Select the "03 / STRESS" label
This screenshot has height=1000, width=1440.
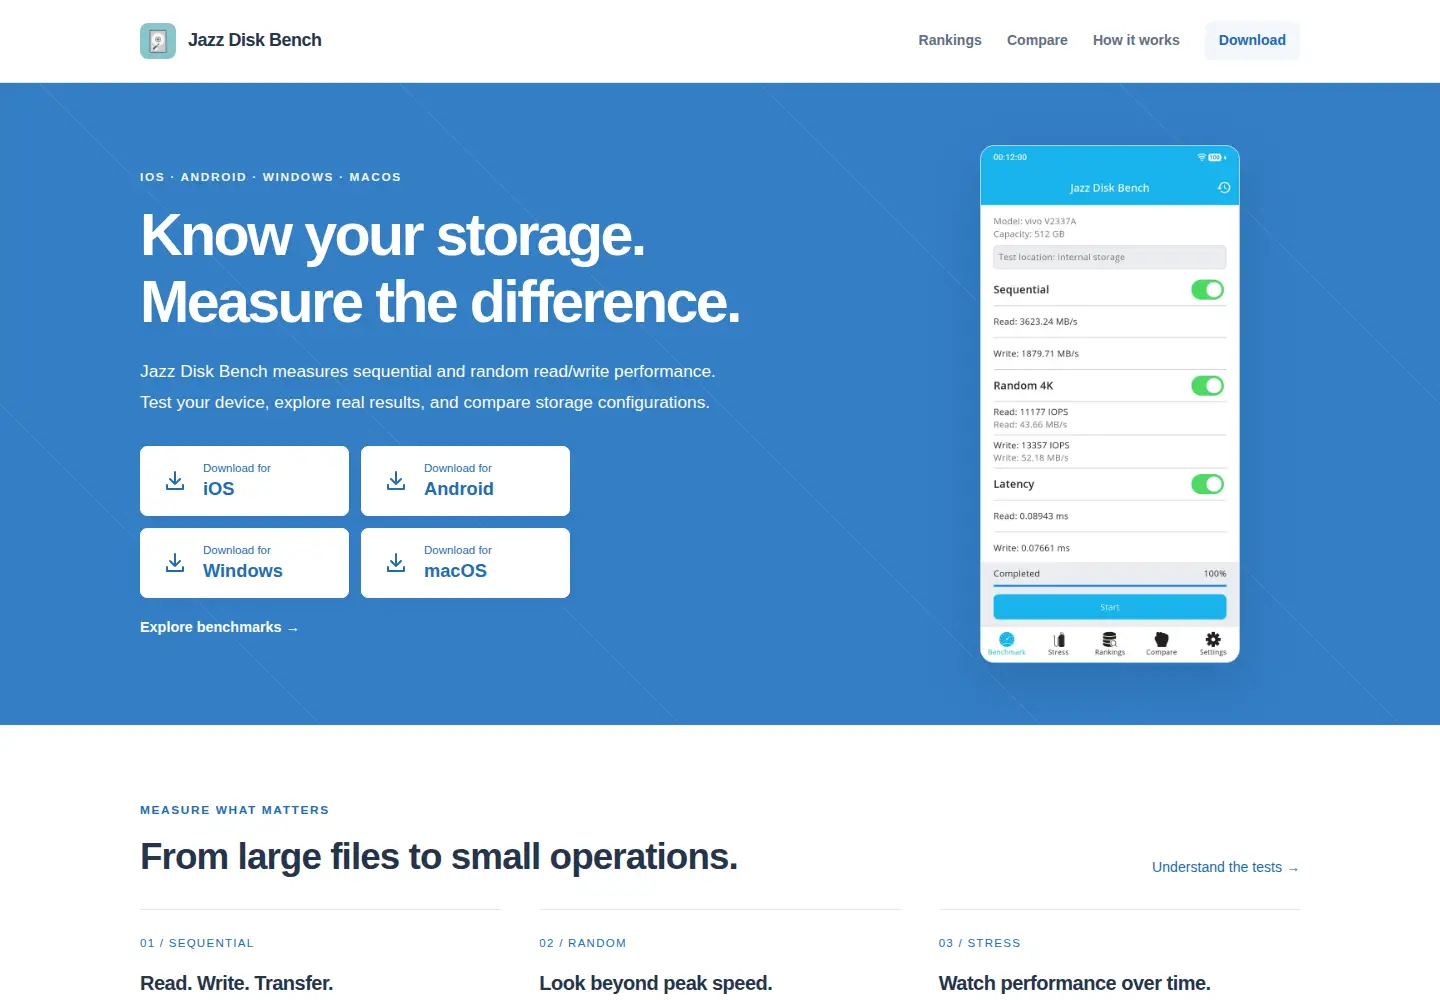980,943
